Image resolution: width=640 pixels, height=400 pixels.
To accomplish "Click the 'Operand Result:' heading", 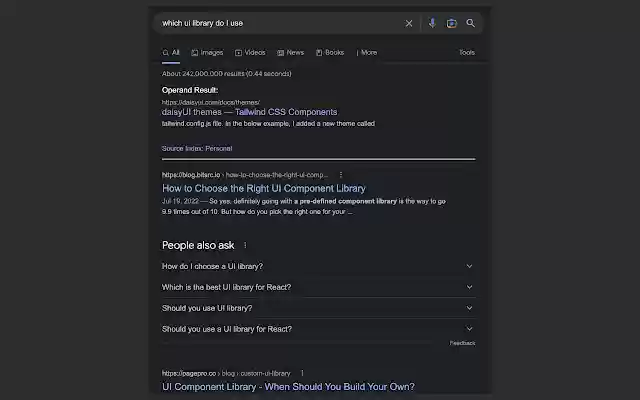I will coord(190,90).
